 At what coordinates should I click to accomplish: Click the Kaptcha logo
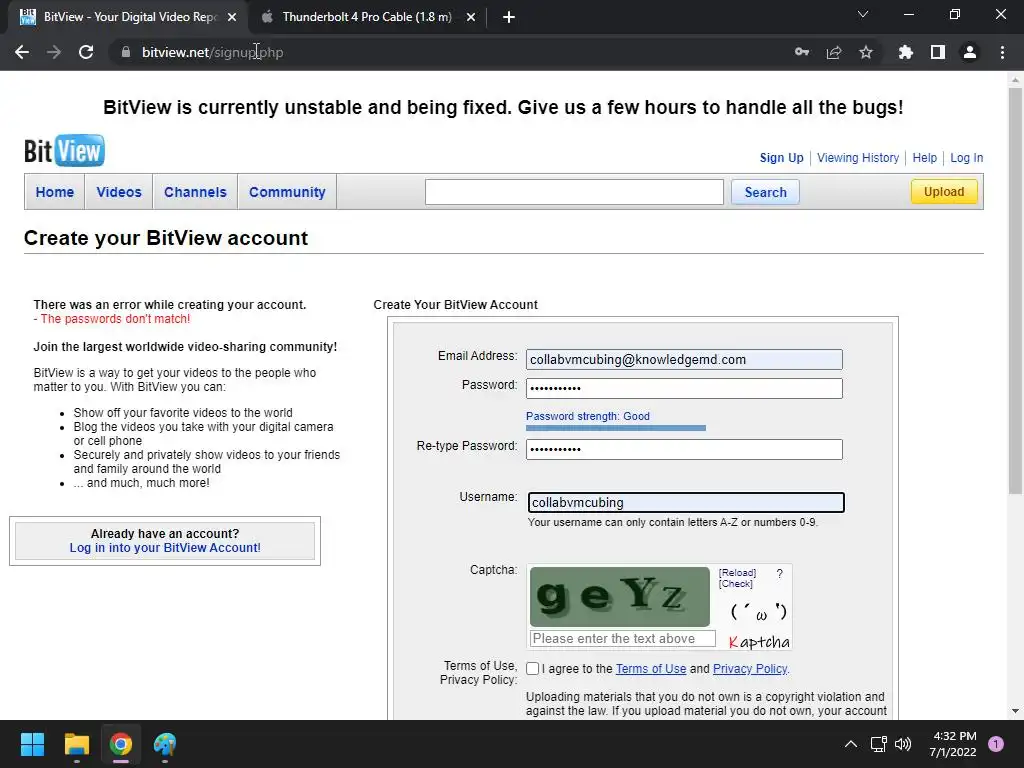[x=759, y=642]
